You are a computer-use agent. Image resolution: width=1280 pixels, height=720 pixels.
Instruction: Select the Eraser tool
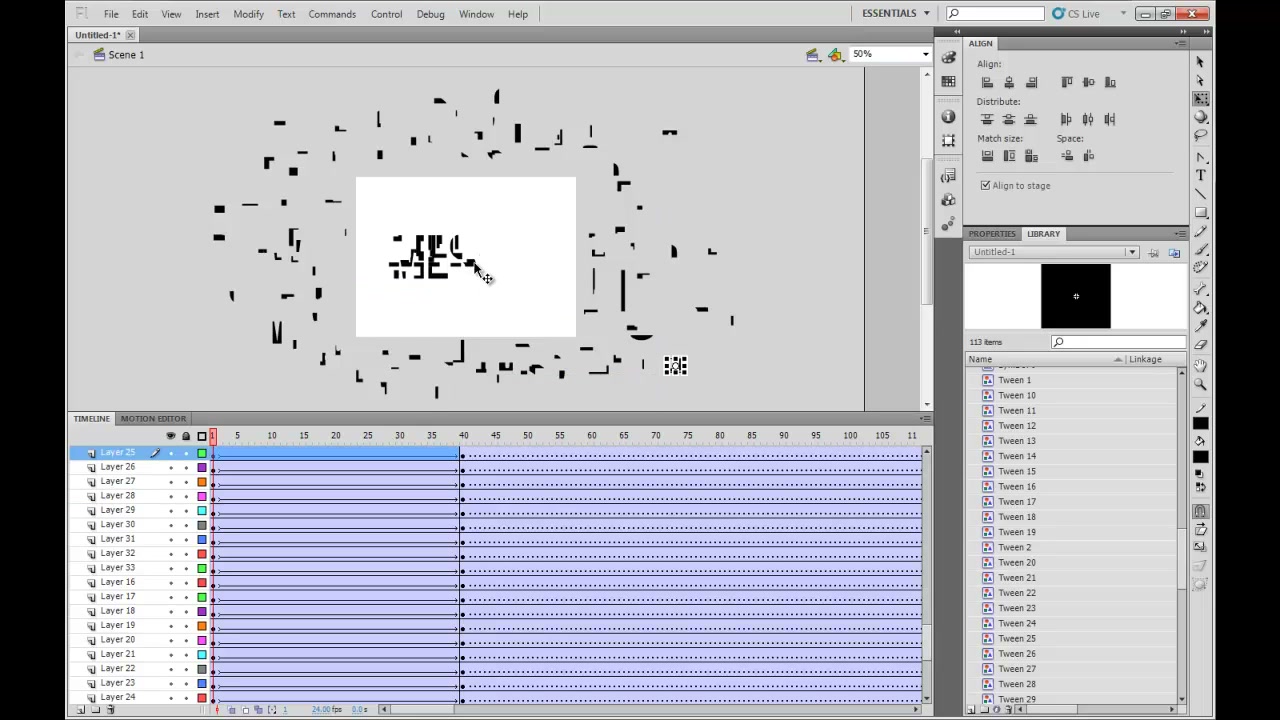tap(1201, 343)
